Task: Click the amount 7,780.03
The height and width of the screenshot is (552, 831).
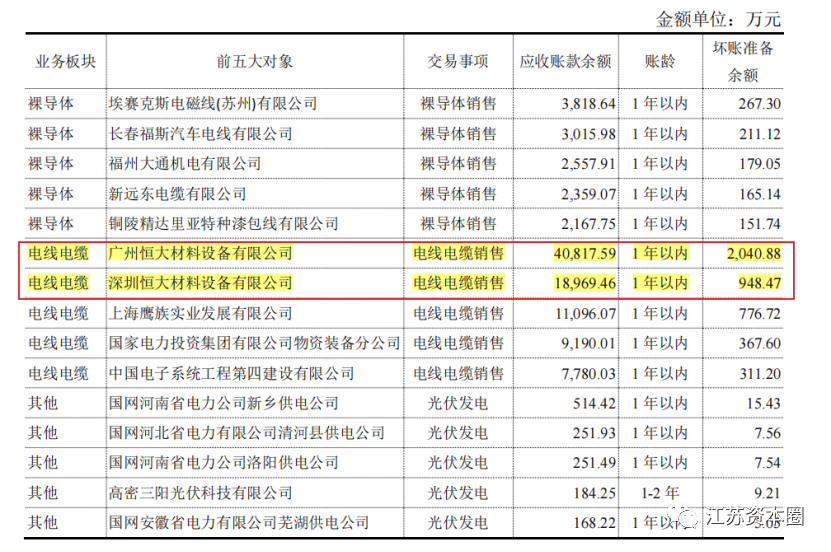Action: 588,374
